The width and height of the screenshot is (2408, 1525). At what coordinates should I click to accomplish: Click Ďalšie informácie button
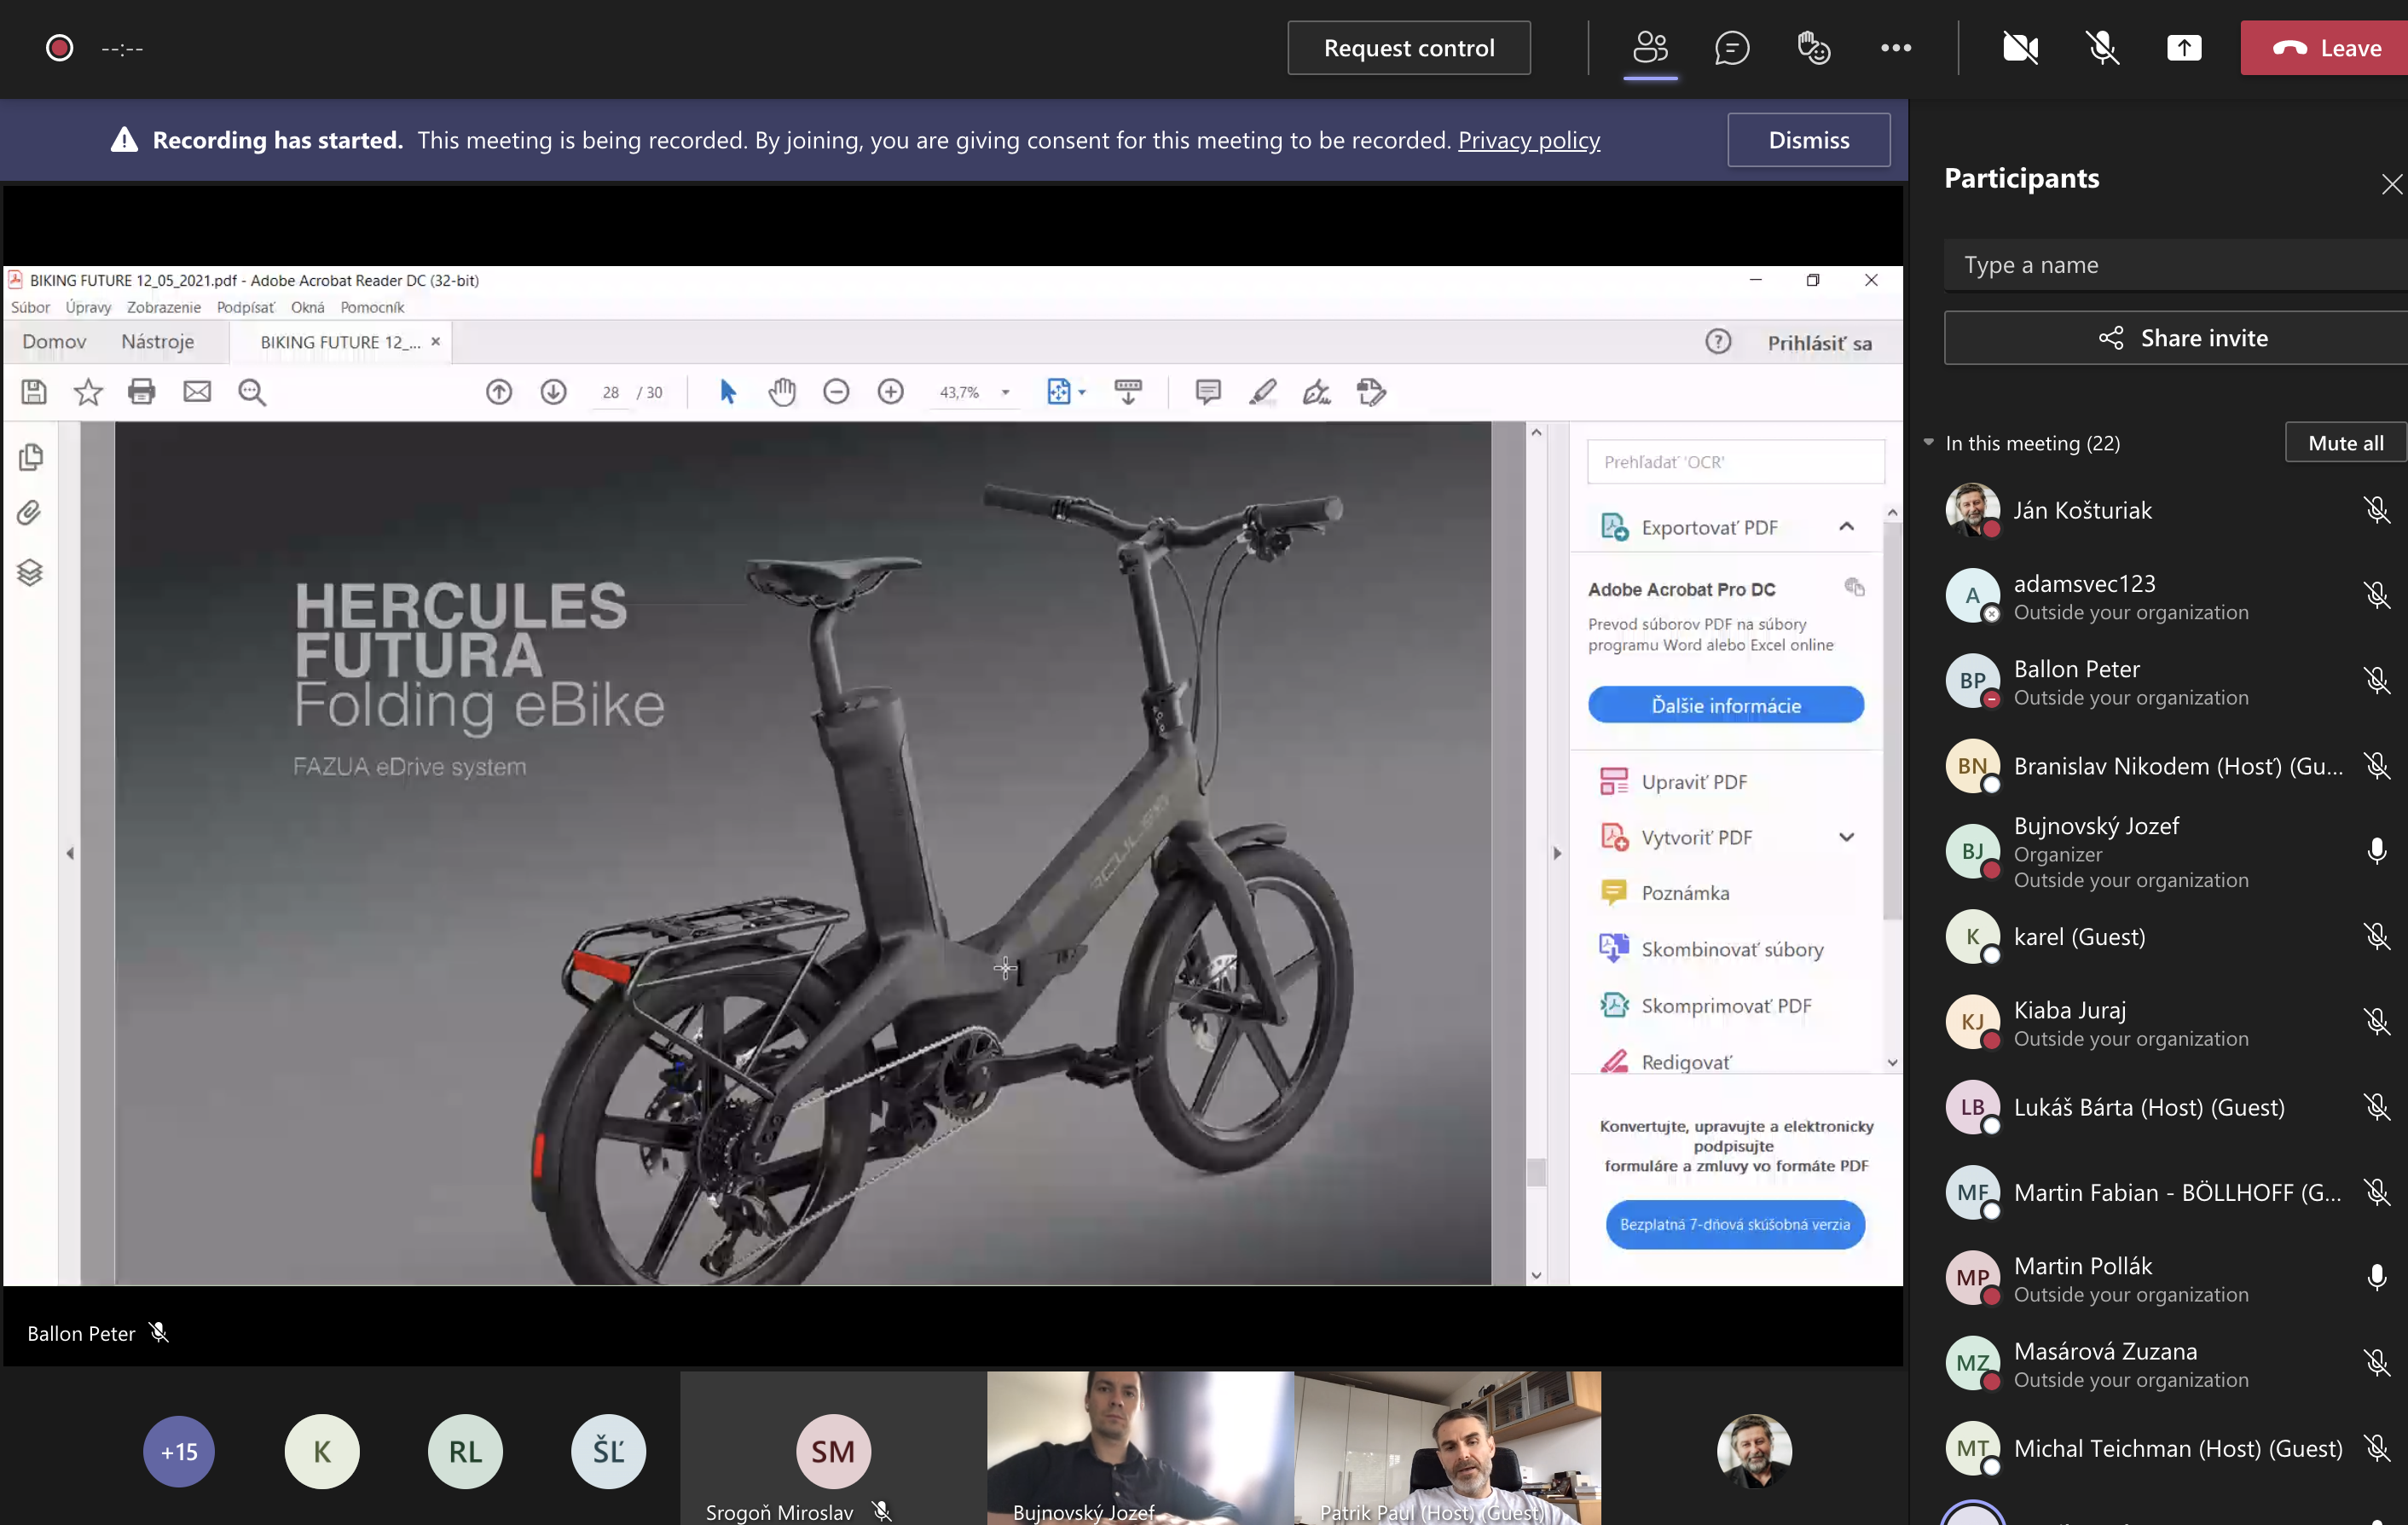point(1725,705)
